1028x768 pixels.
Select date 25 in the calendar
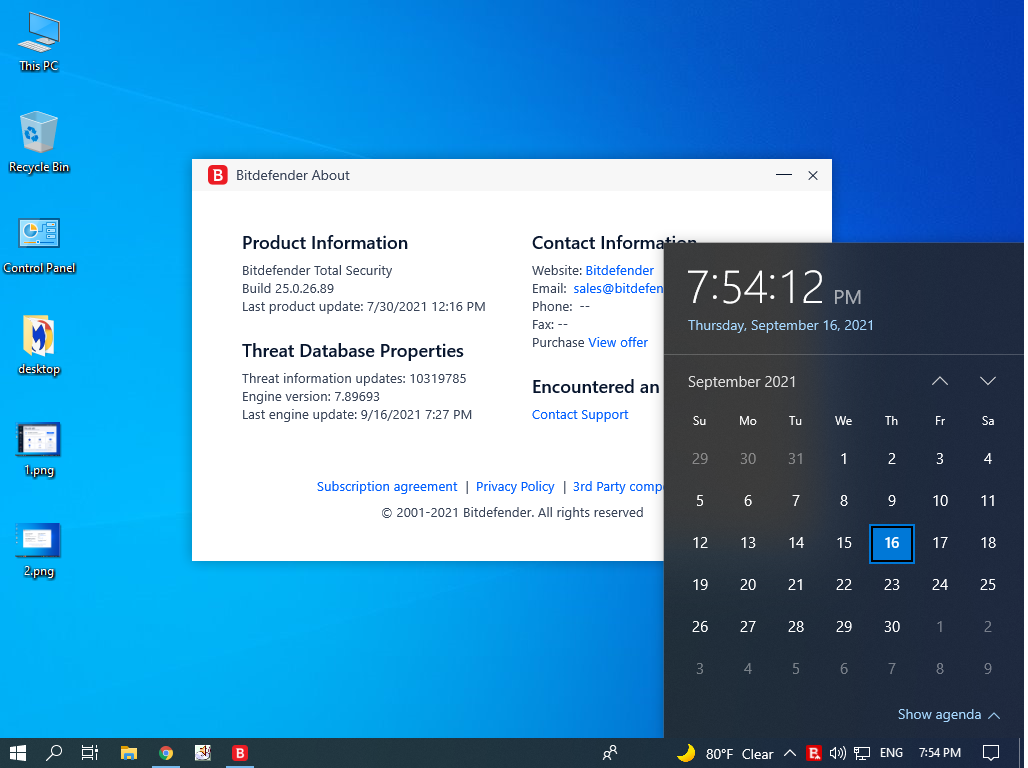[x=987, y=585]
